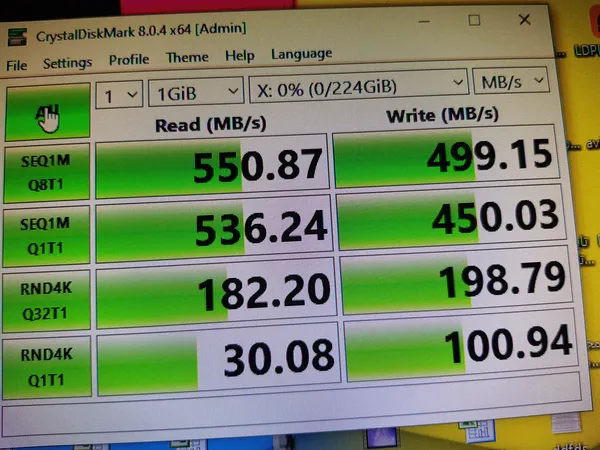The width and height of the screenshot is (600, 450).
Task: Open the Help menu
Action: click(240, 56)
